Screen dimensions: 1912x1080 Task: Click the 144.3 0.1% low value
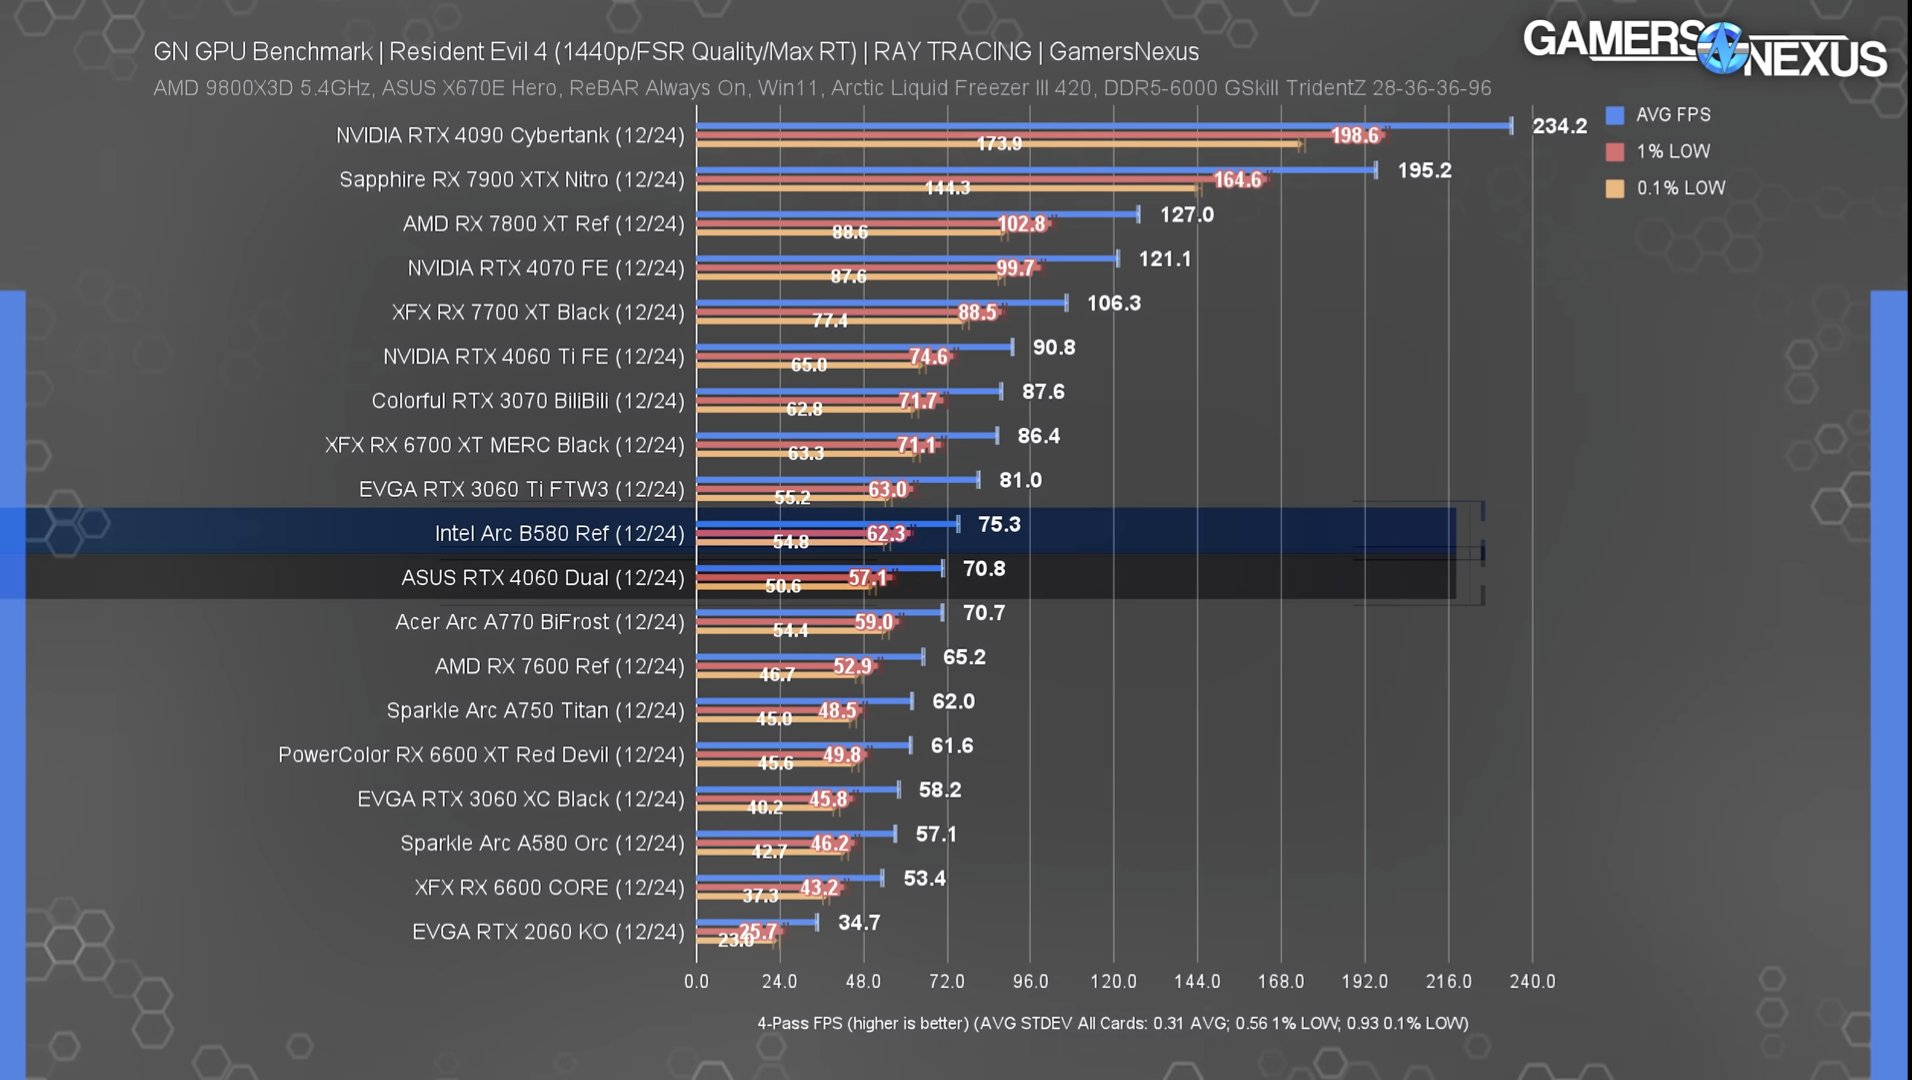click(947, 188)
